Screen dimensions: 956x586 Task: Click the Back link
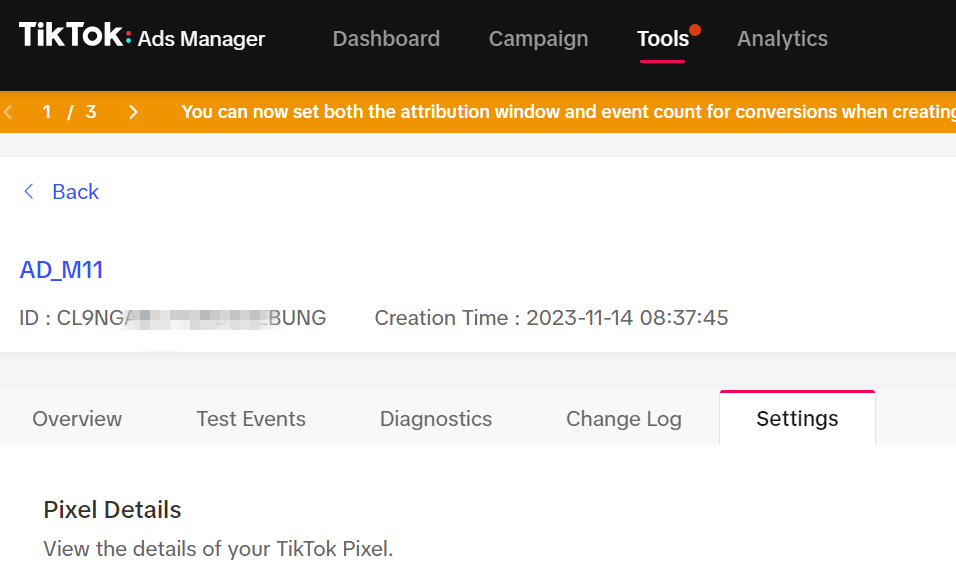click(x=76, y=191)
